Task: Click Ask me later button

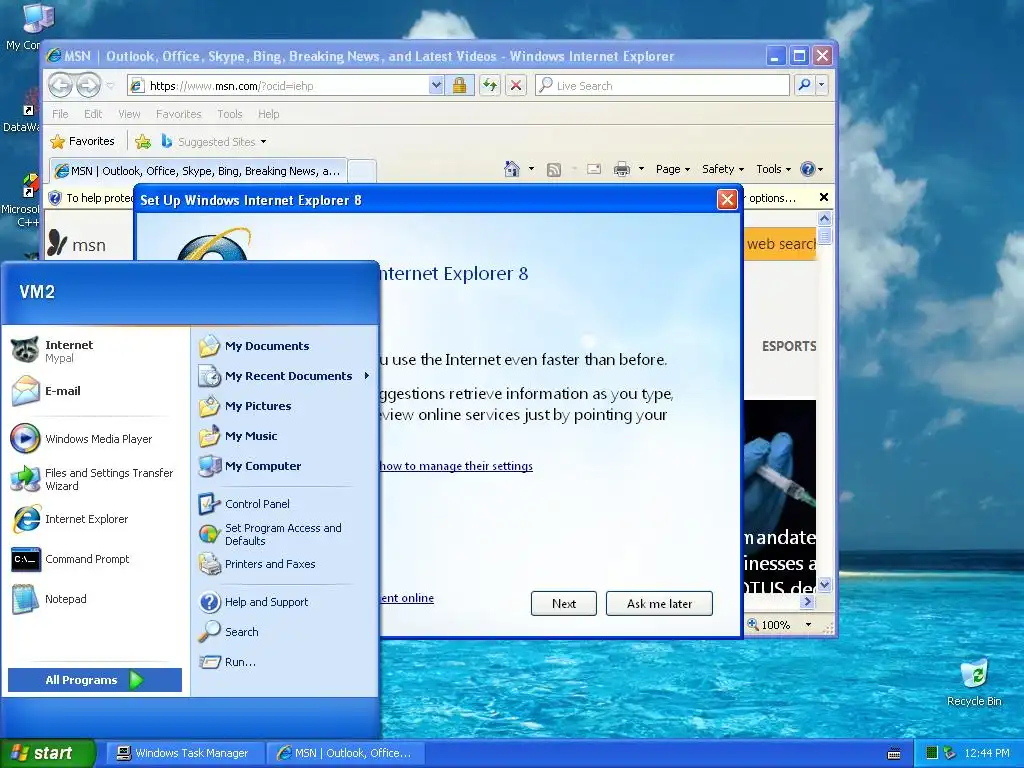Action: (x=659, y=603)
